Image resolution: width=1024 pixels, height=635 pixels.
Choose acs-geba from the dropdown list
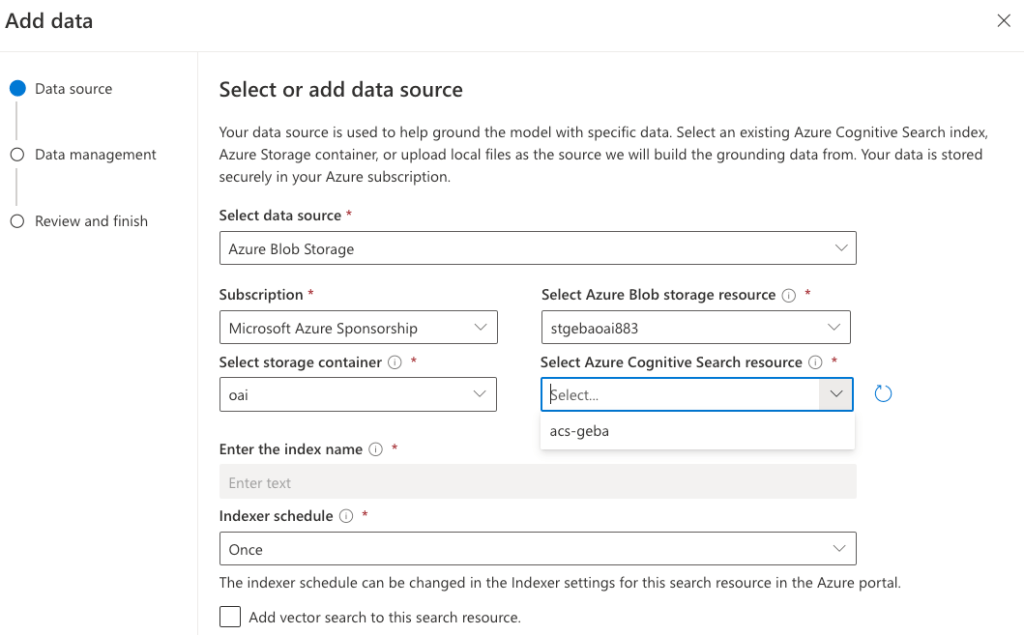point(580,431)
